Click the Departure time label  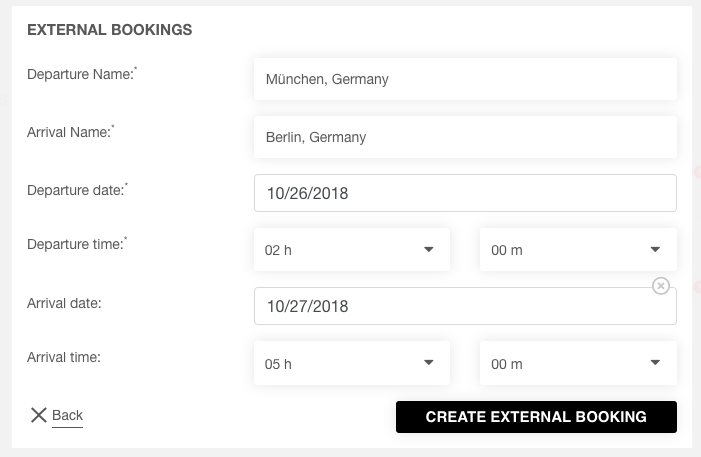coord(76,244)
